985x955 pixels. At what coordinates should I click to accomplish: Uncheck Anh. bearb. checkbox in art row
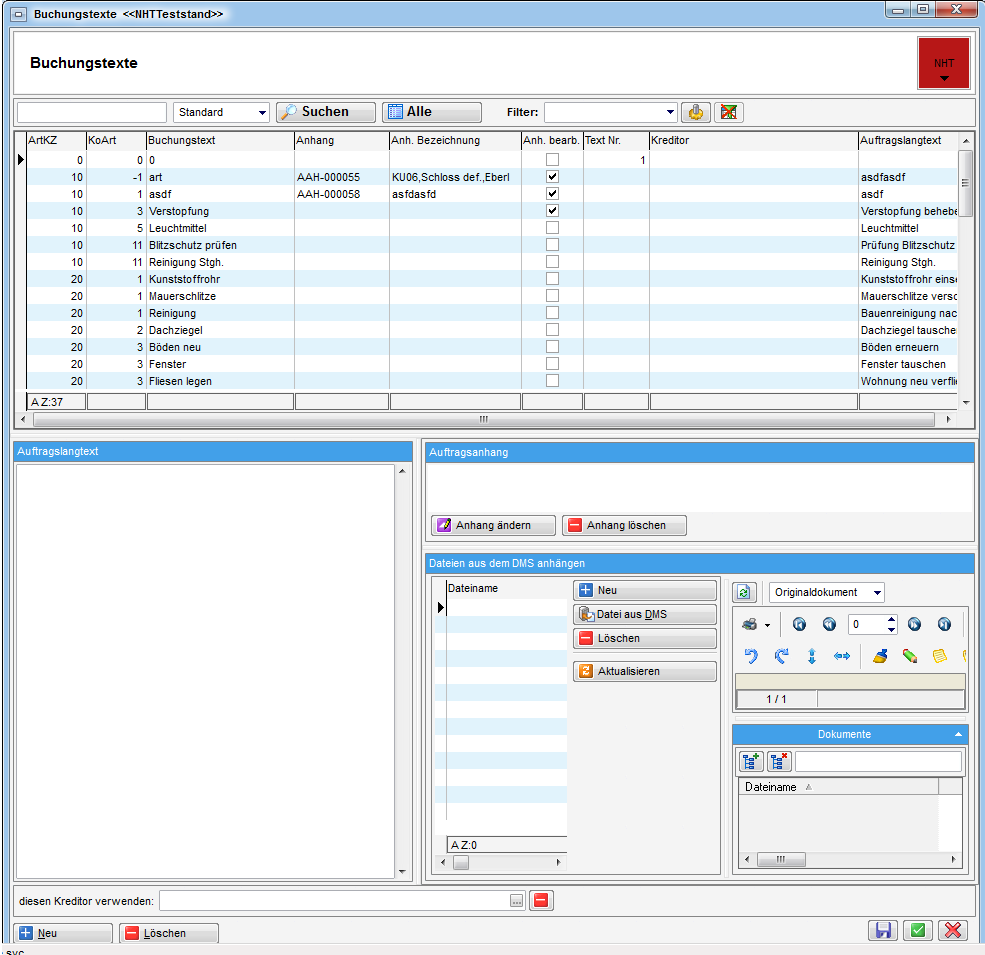click(552, 177)
